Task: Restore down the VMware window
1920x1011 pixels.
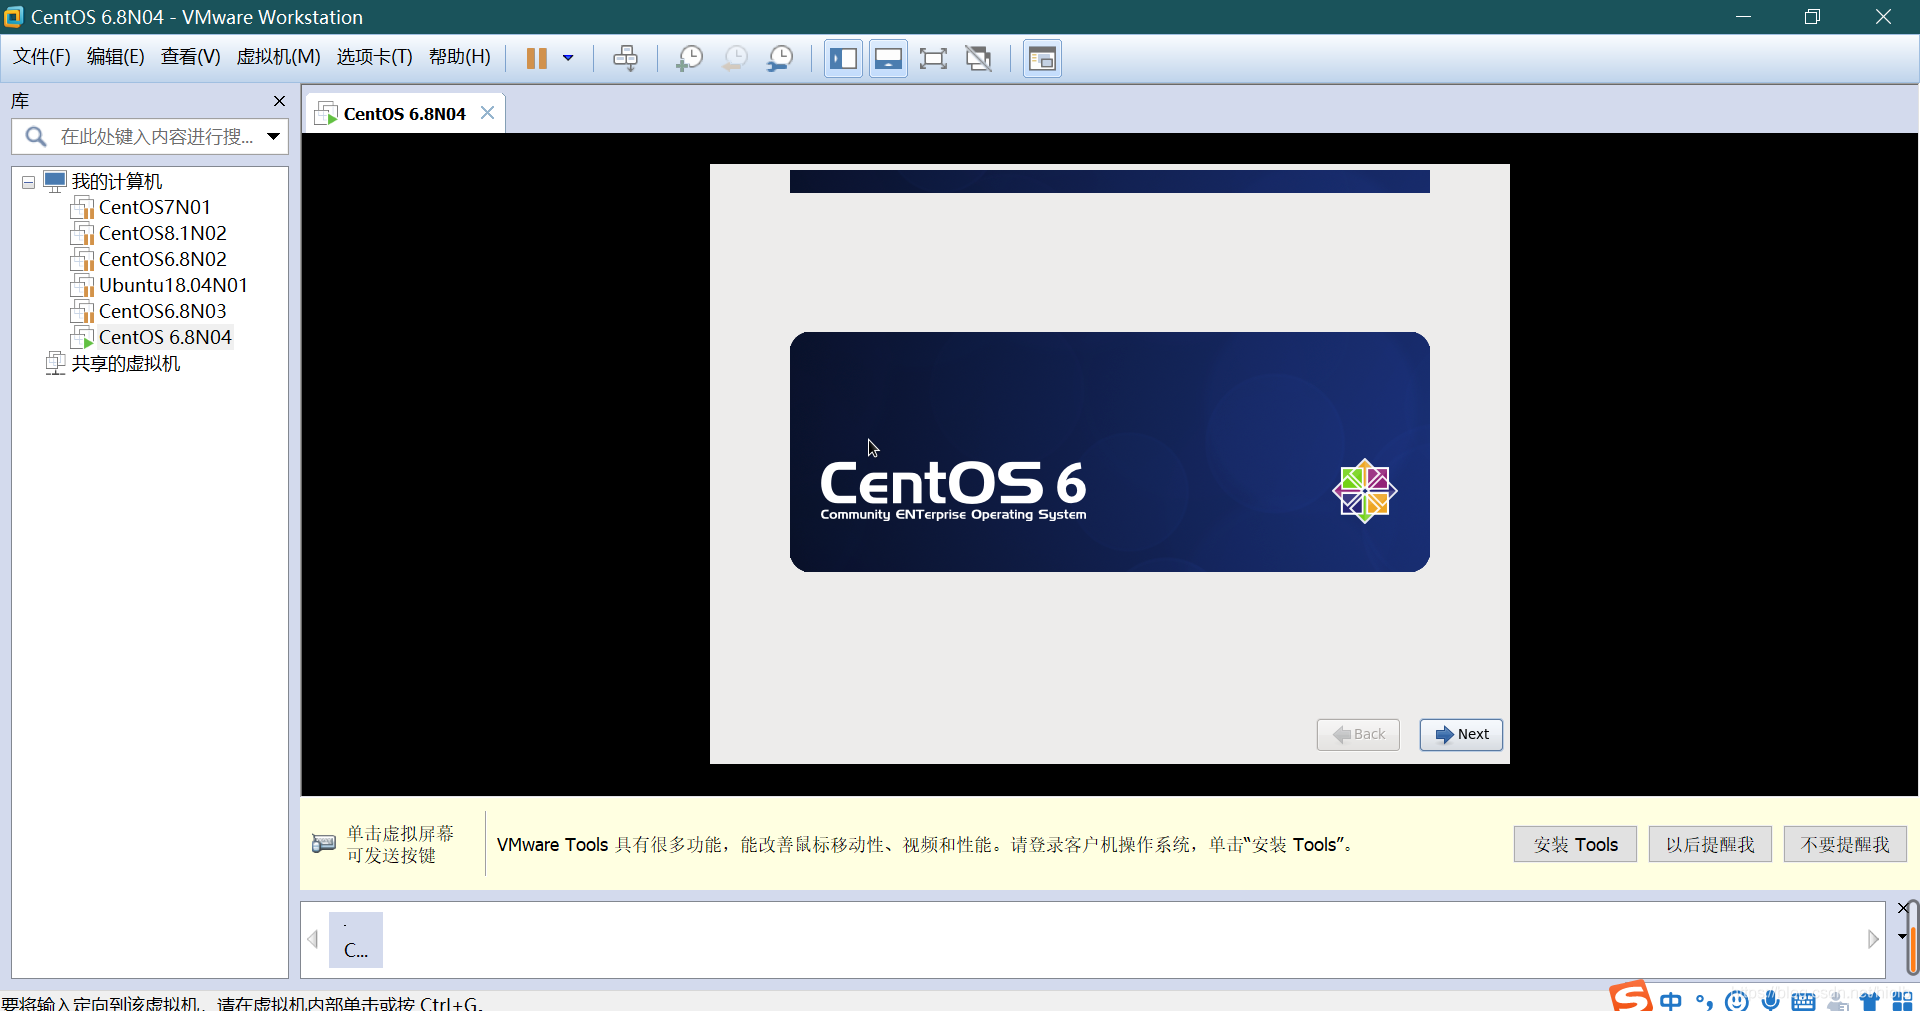Action: pos(1812,17)
